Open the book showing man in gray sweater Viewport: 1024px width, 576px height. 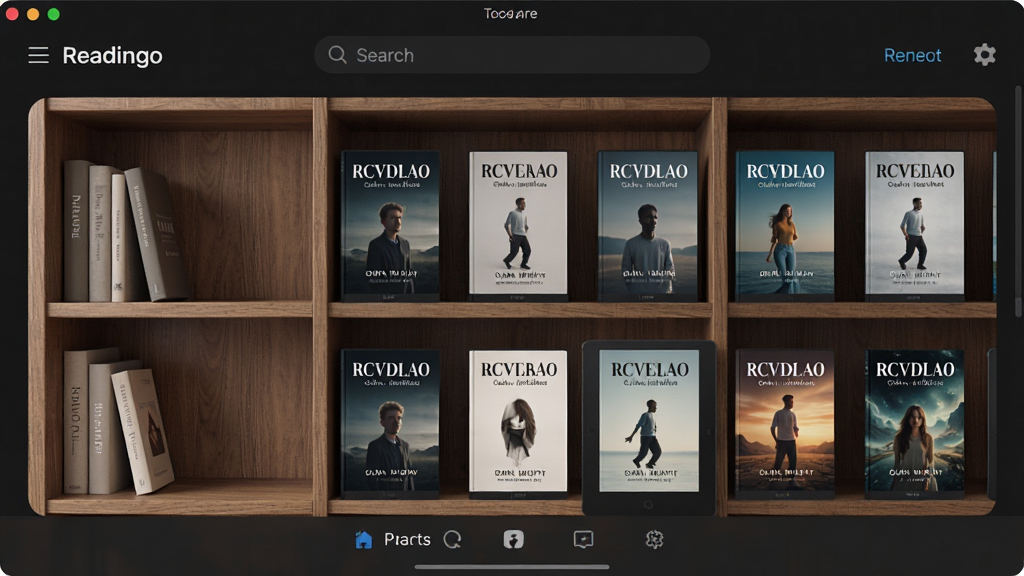648,225
